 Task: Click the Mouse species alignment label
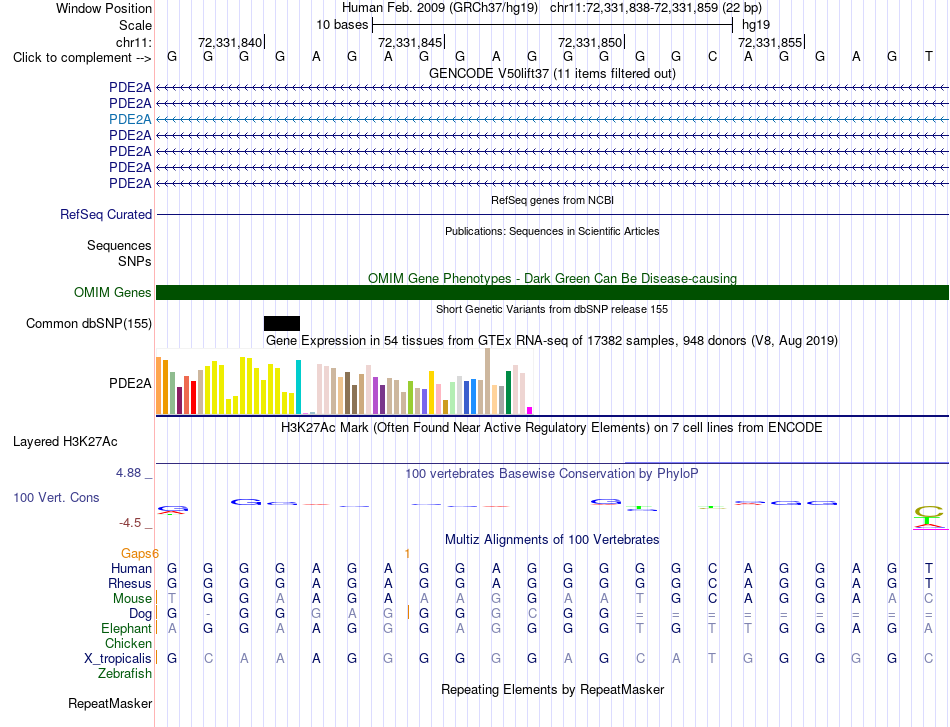(132, 599)
